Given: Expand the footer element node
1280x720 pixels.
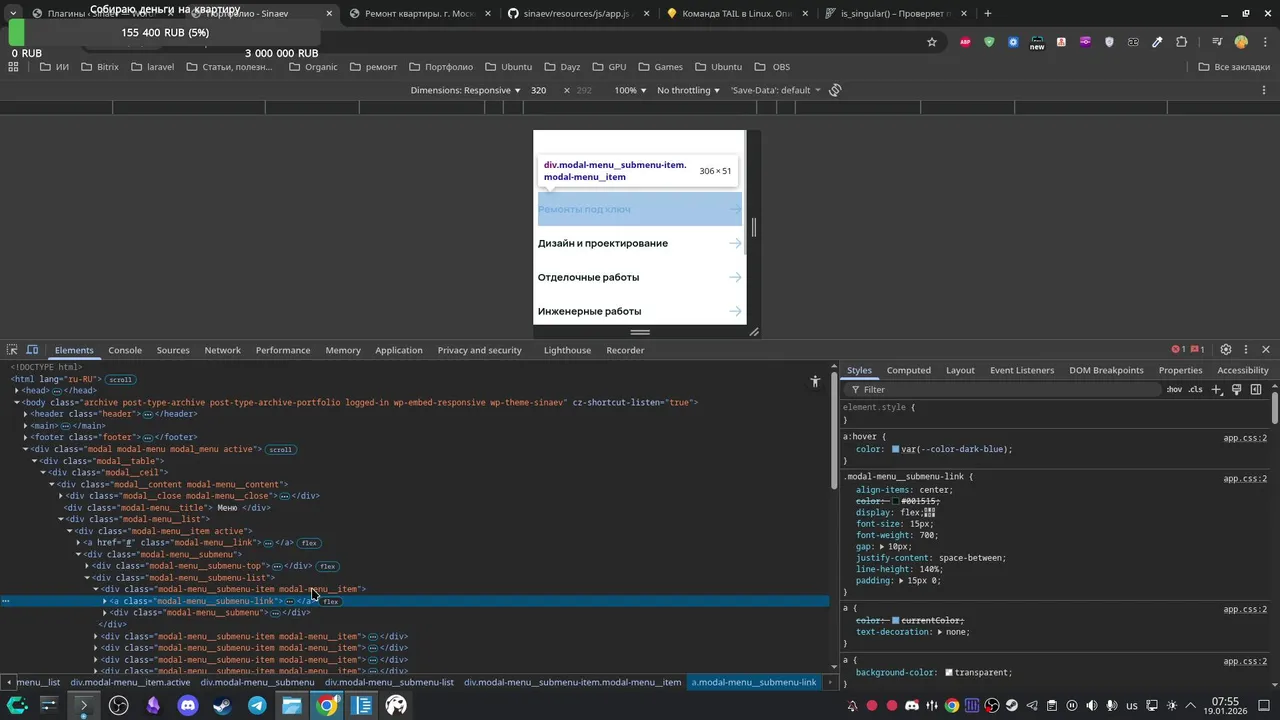Looking at the screenshot, I should tap(25, 437).
